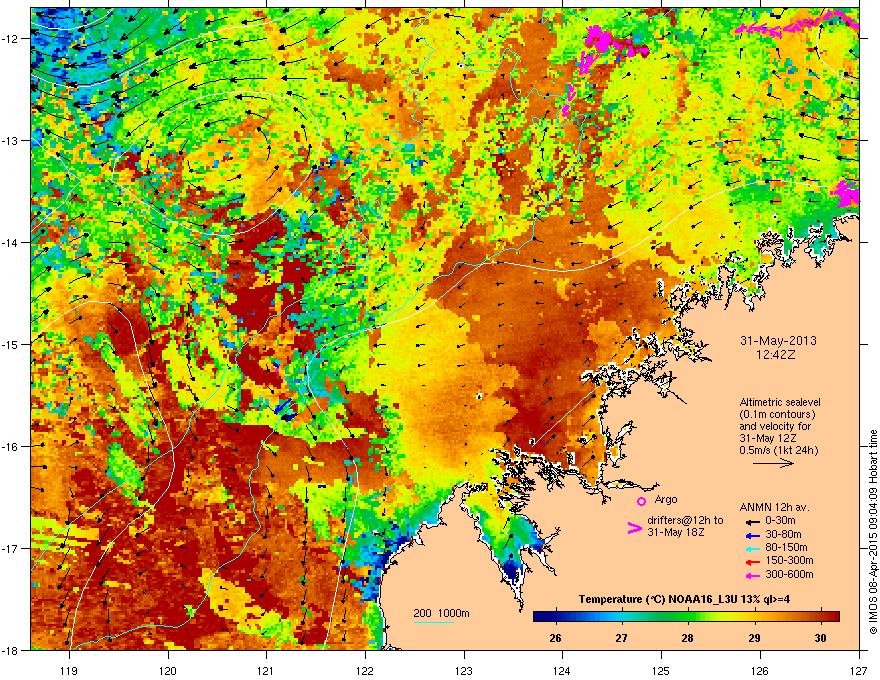Click the magenta Argo circle legend marker
The height and width of the screenshot is (680, 880).
click(x=641, y=501)
